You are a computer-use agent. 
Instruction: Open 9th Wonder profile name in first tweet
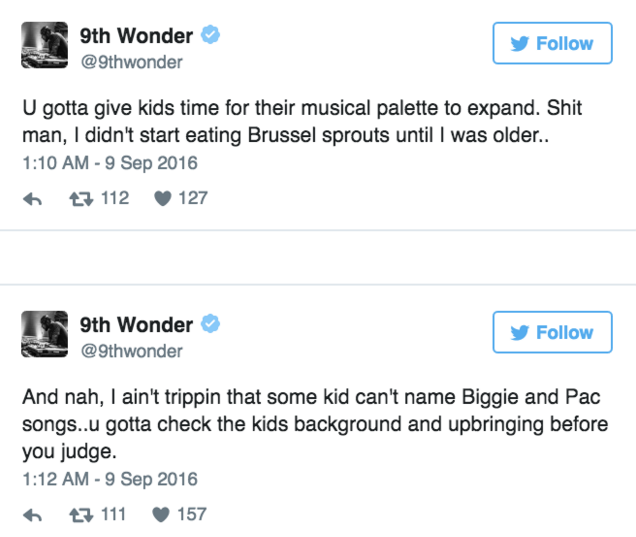click(x=136, y=36)
